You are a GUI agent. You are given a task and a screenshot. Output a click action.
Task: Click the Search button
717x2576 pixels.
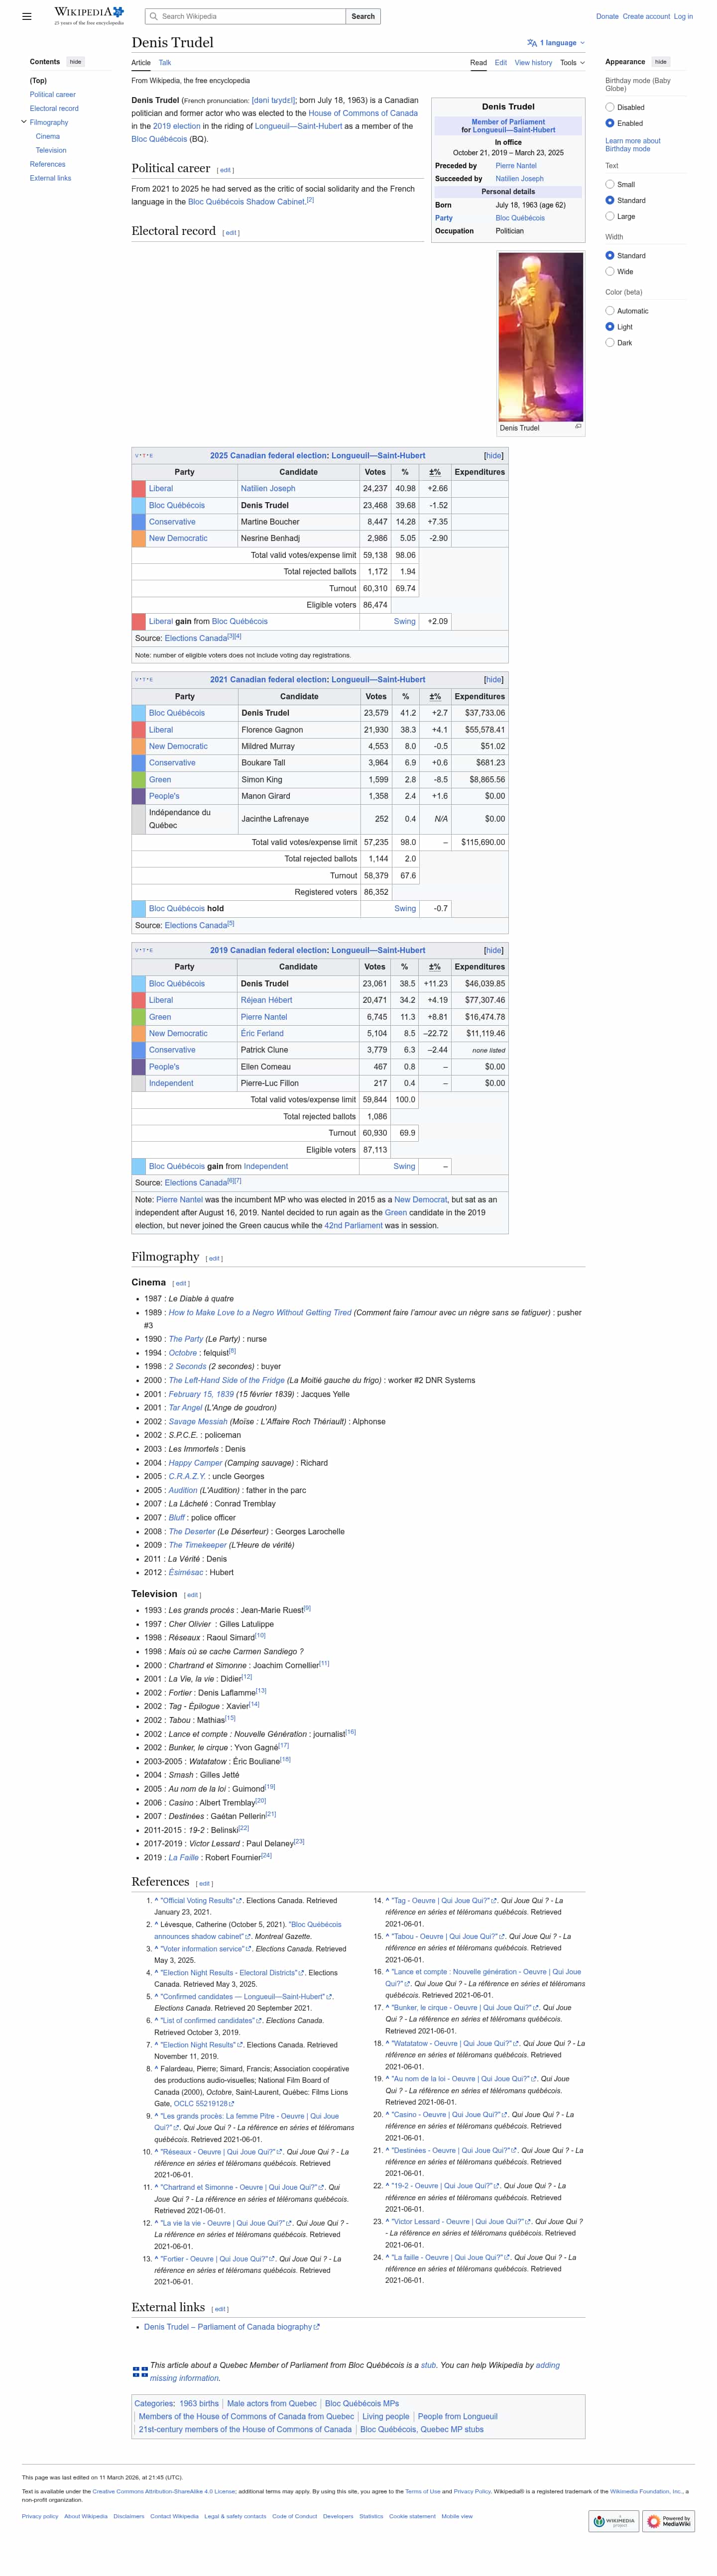[x=363, y=16]
